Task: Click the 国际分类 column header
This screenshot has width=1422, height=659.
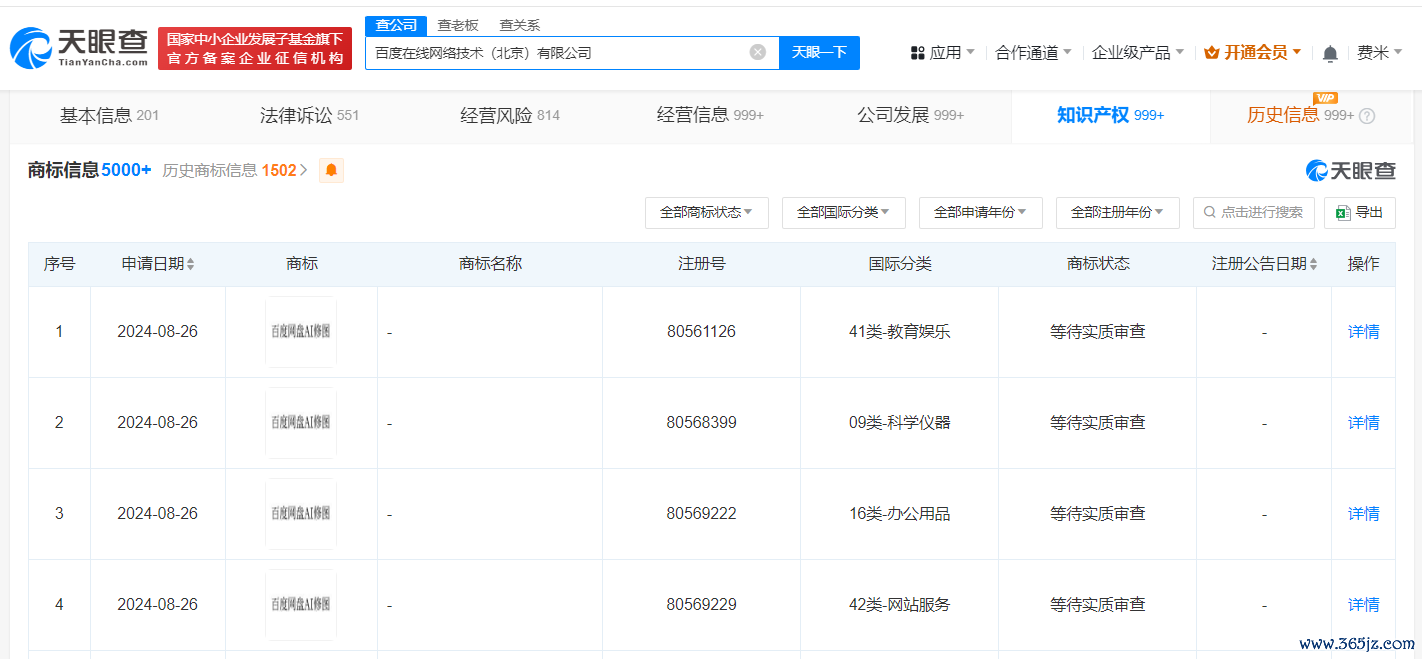Action: [900, 264]
